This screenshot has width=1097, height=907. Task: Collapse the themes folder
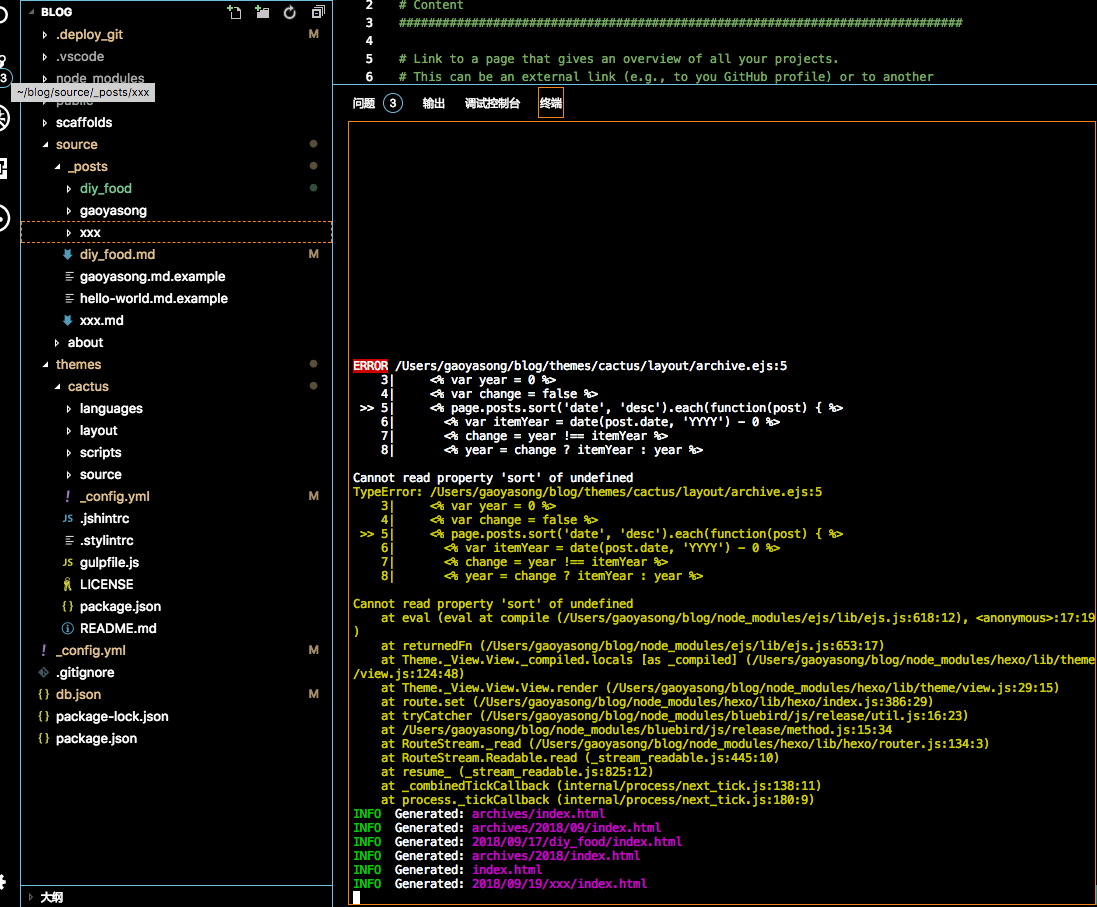[x=45, y=365]
